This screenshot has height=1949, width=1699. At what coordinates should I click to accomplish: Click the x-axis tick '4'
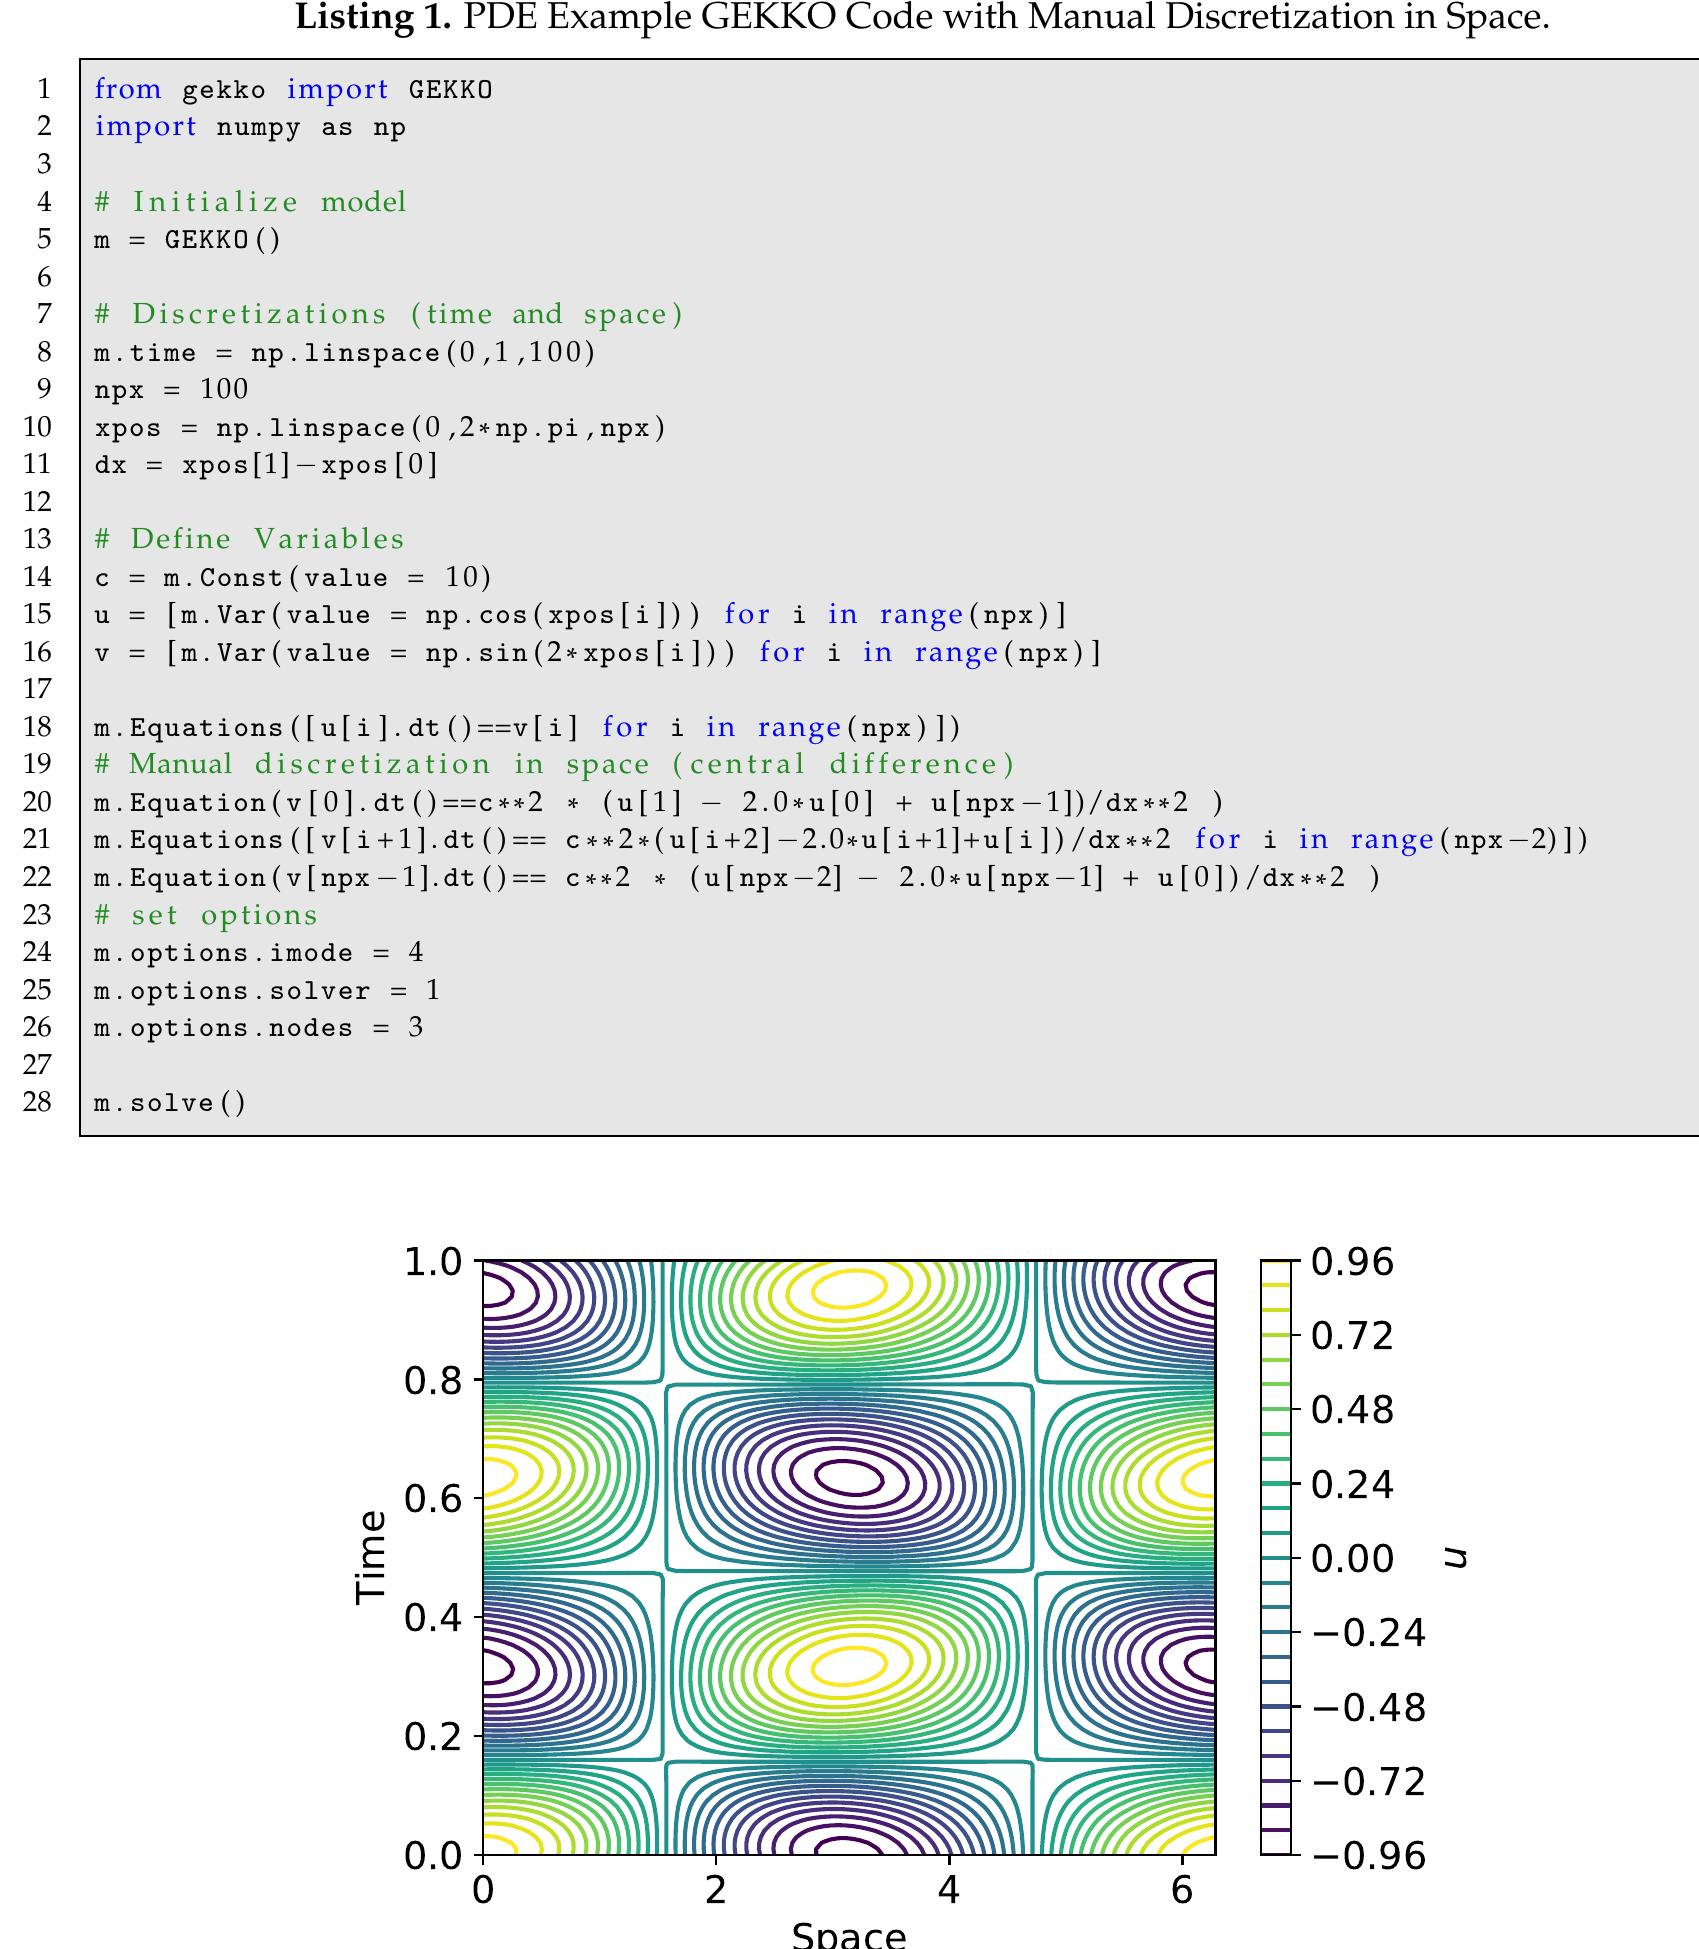click(x=949, y=1890)
